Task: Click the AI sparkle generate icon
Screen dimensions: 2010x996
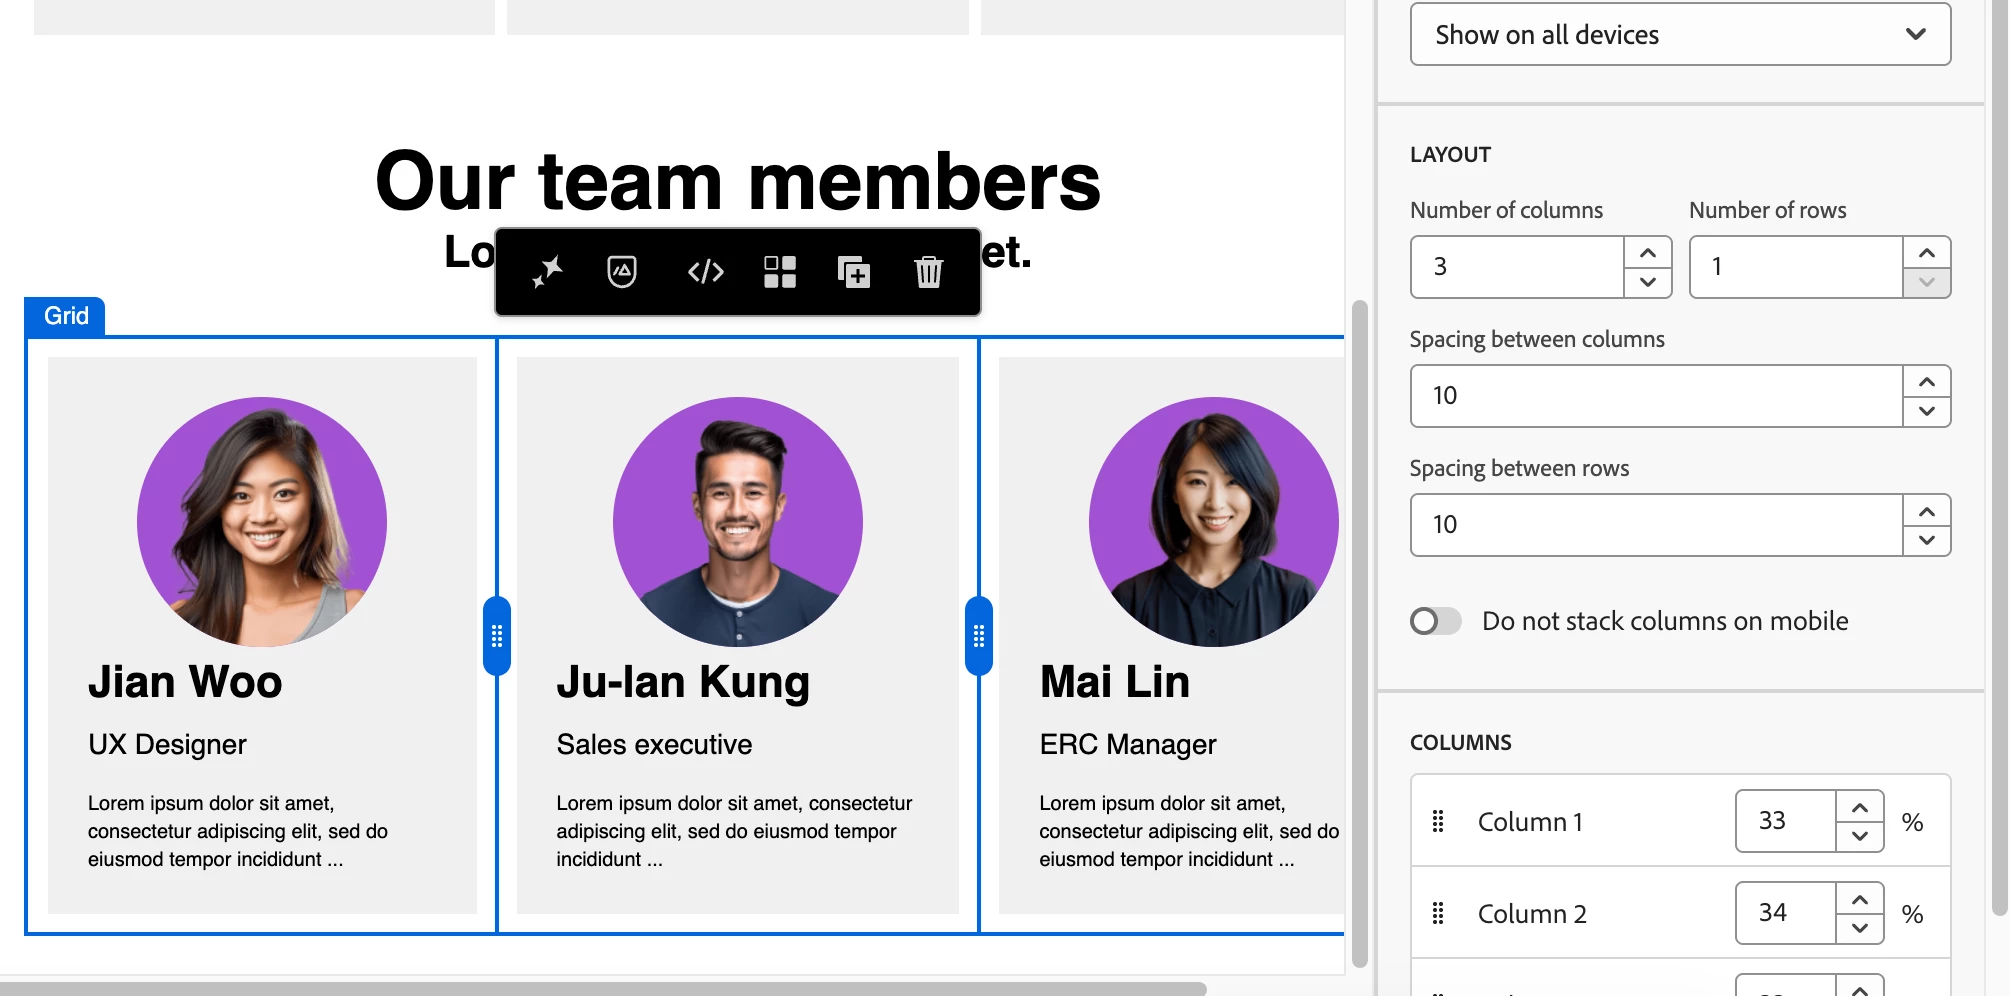Action: pos(547,271)
